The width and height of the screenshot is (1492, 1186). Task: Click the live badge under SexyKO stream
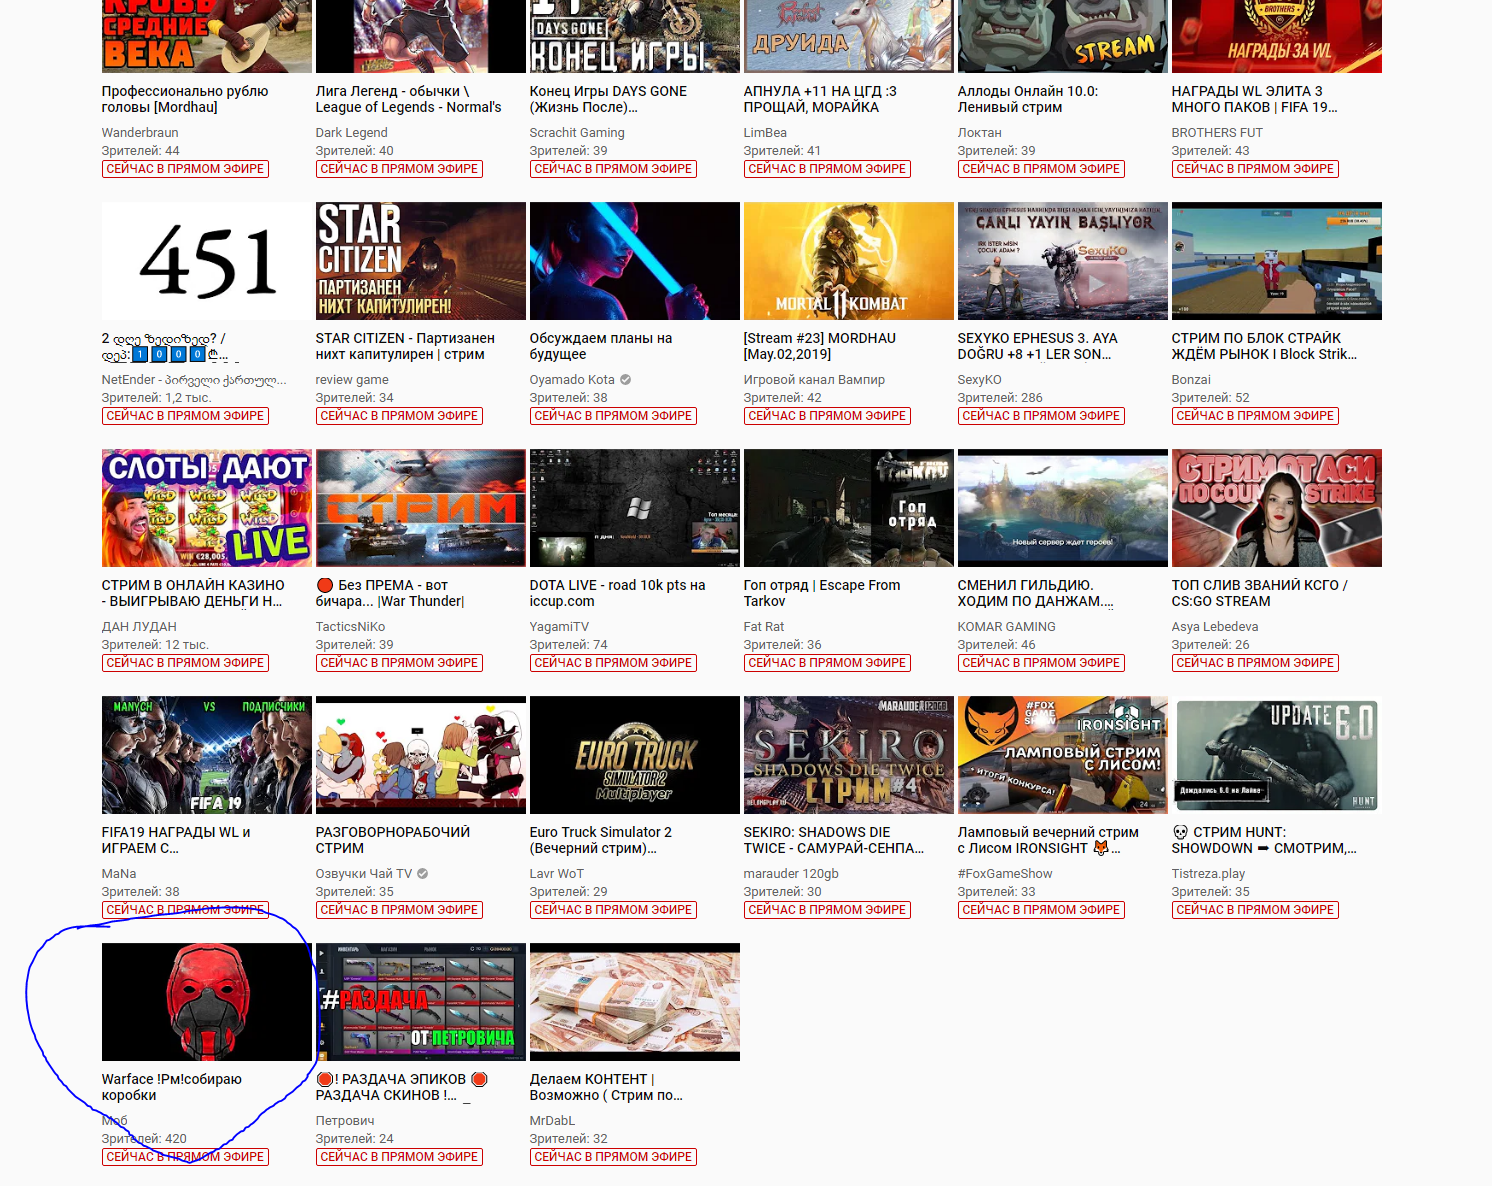pyautogui.click(x=1040, y=416)
